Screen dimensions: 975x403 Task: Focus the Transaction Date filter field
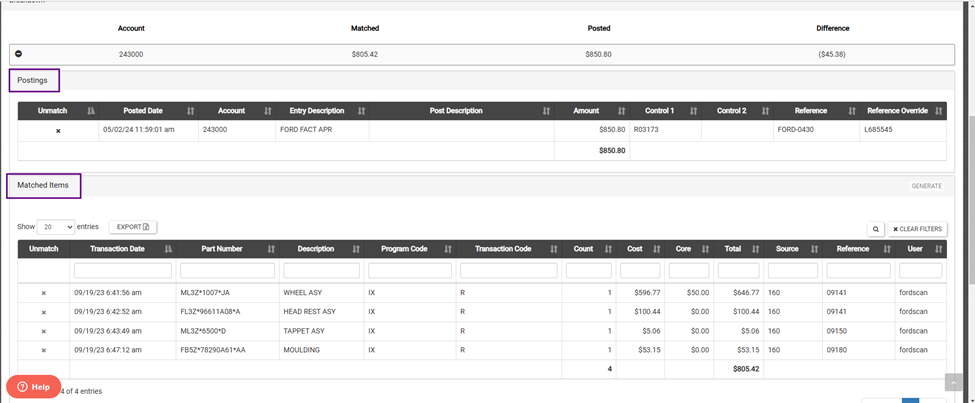click(122, 271)
